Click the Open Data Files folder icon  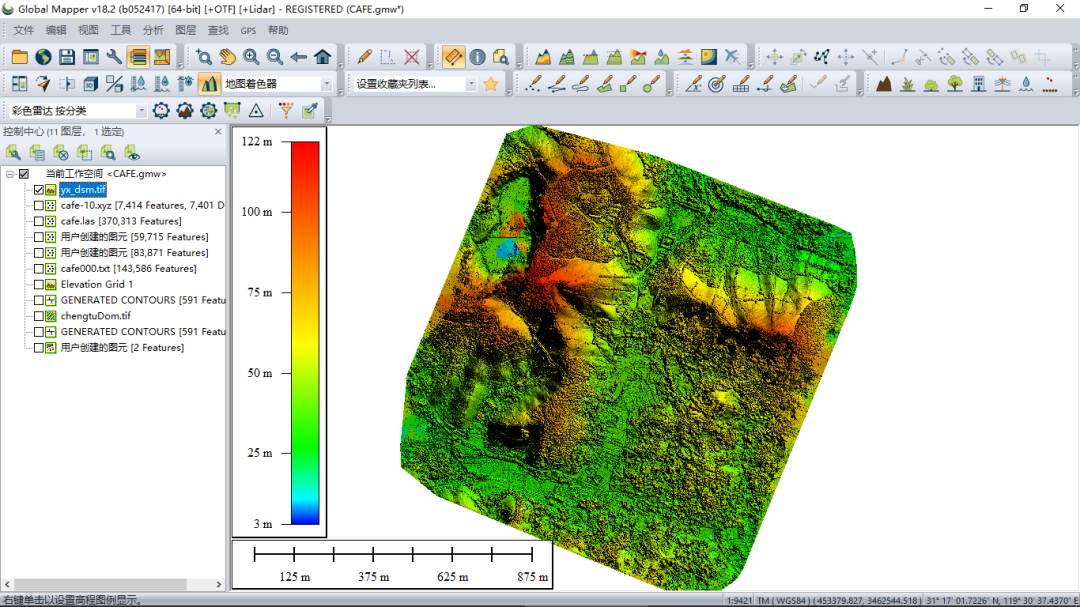[19, 57]
